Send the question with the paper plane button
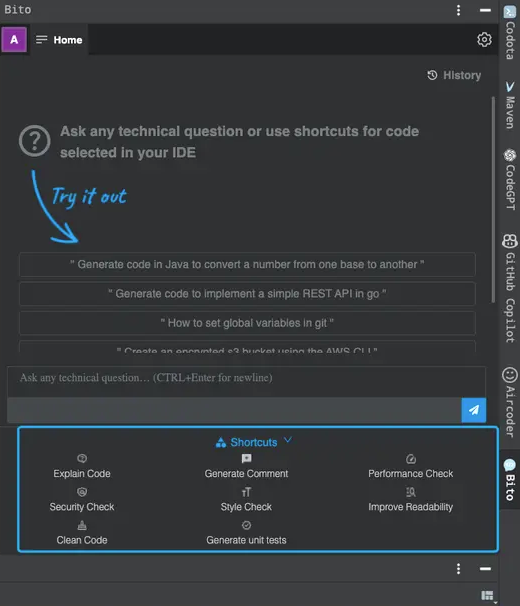520x606 pixels. coord(474,410)
